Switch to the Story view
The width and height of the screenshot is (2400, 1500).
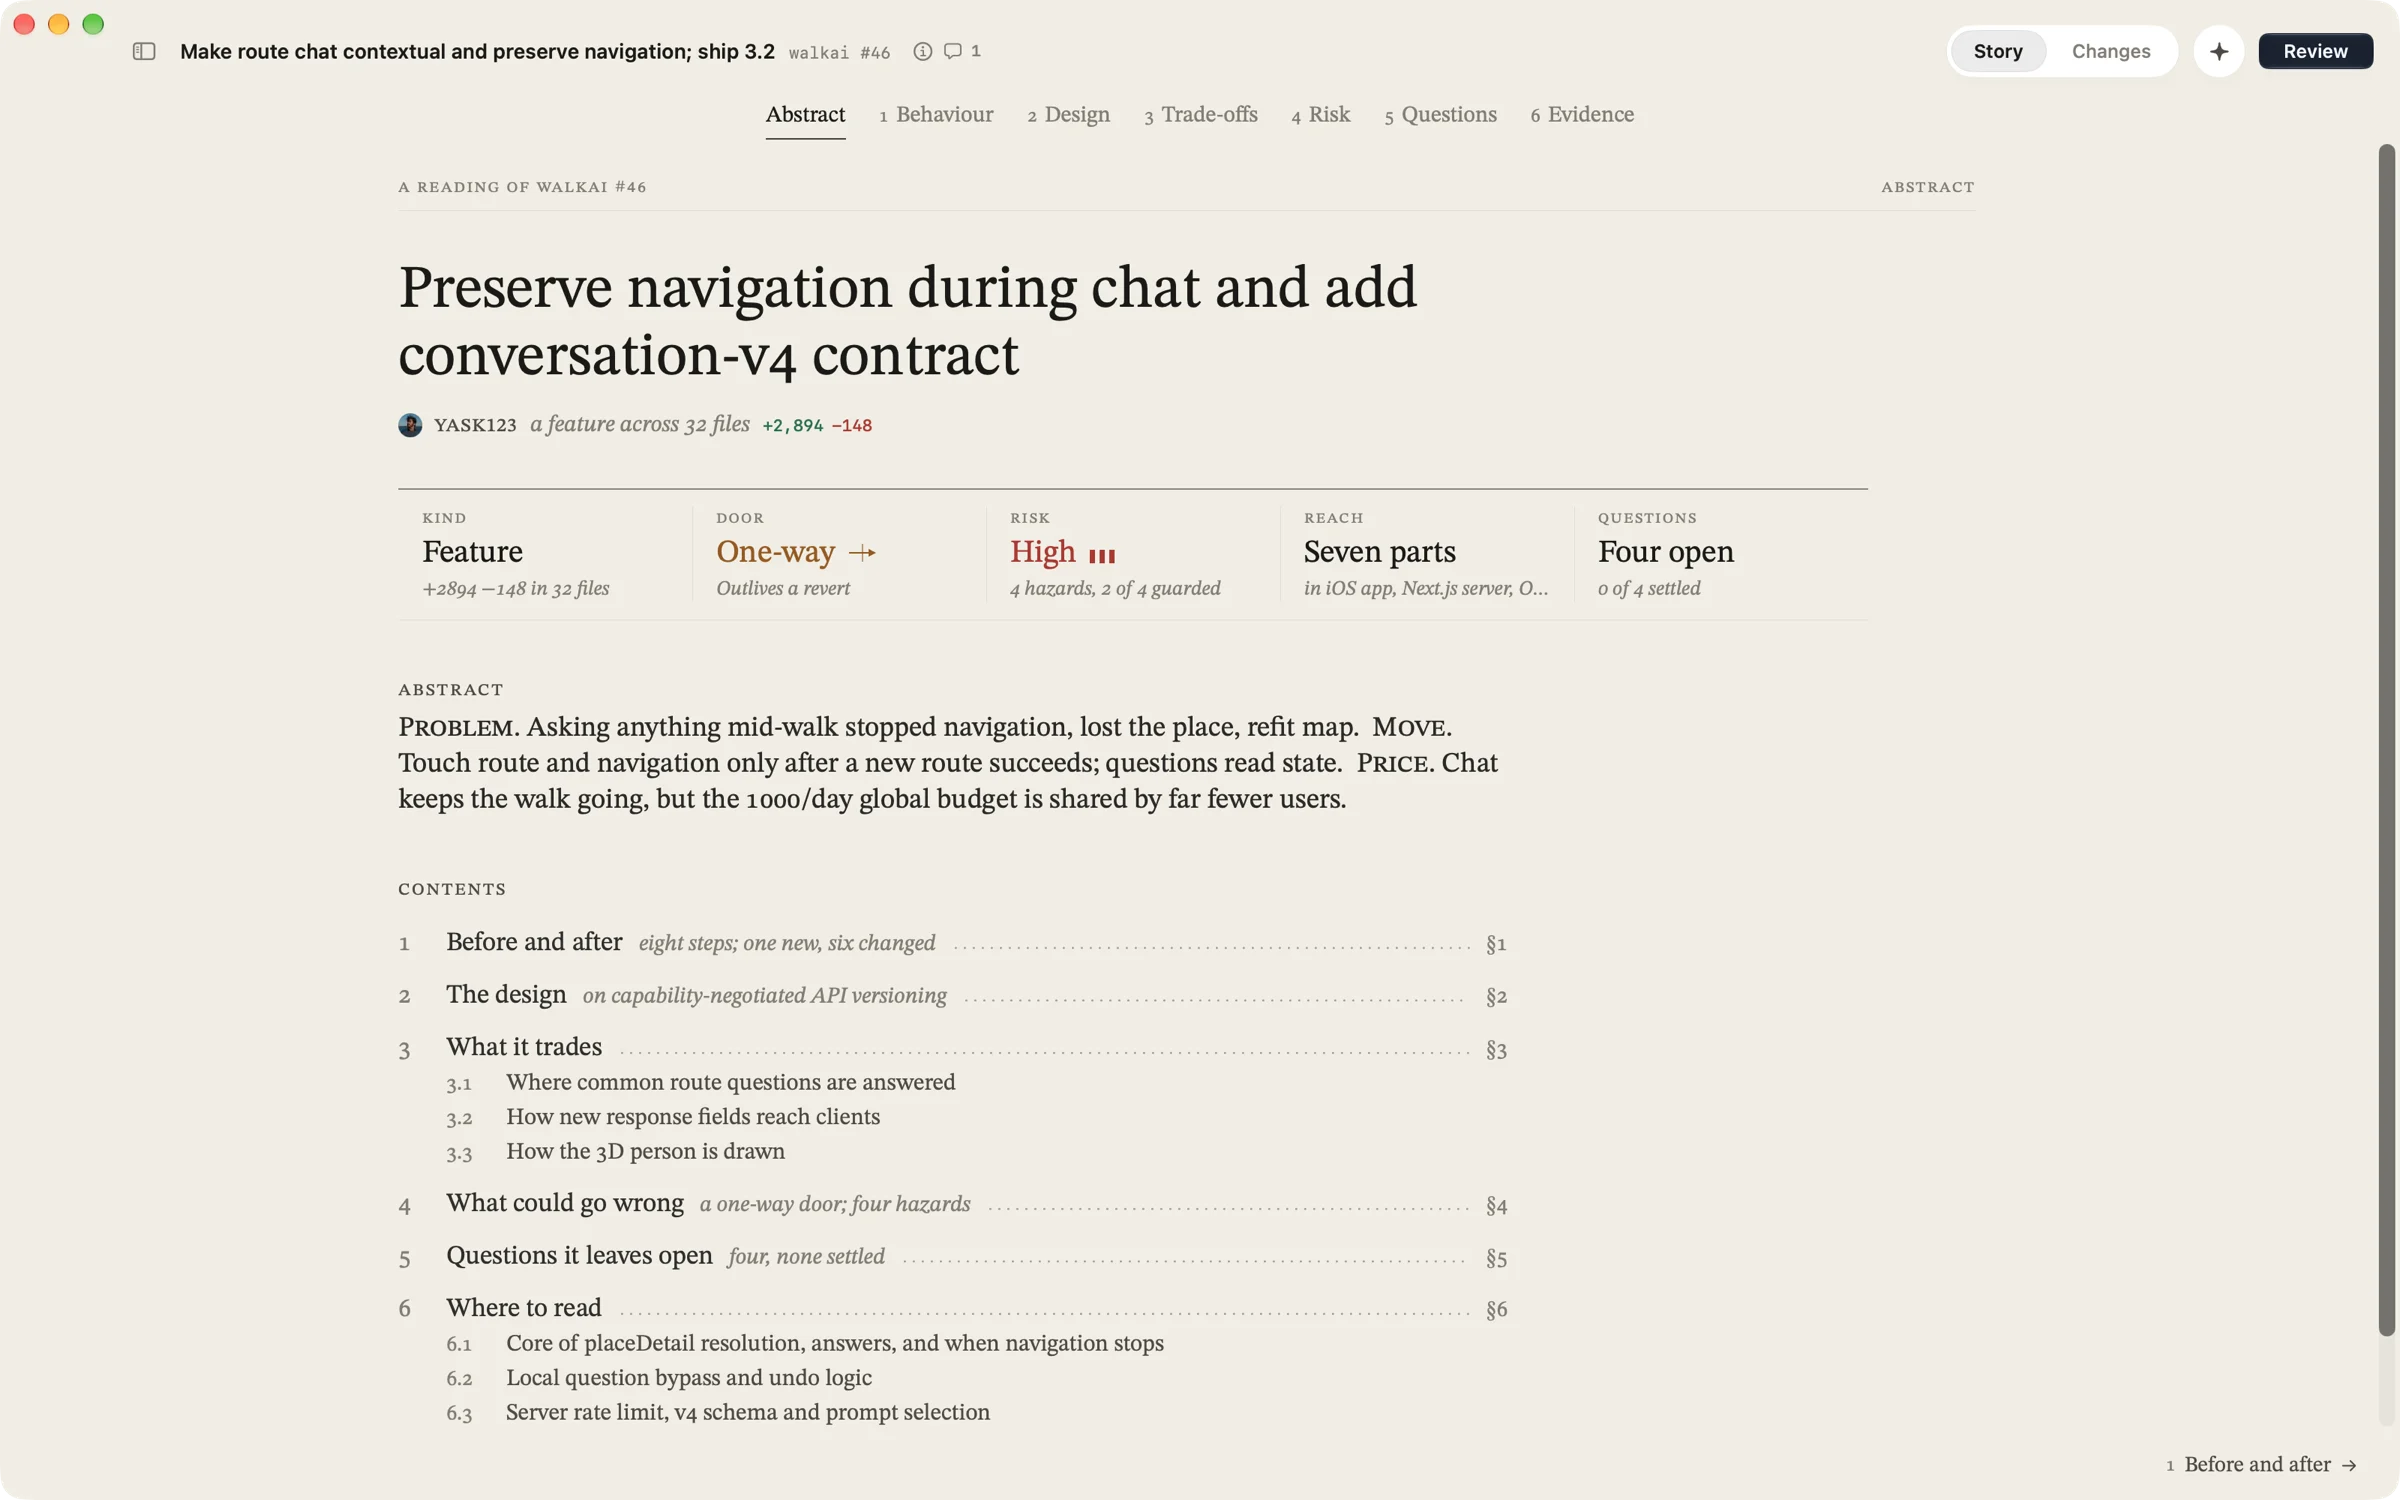(x=1998, y=51)
